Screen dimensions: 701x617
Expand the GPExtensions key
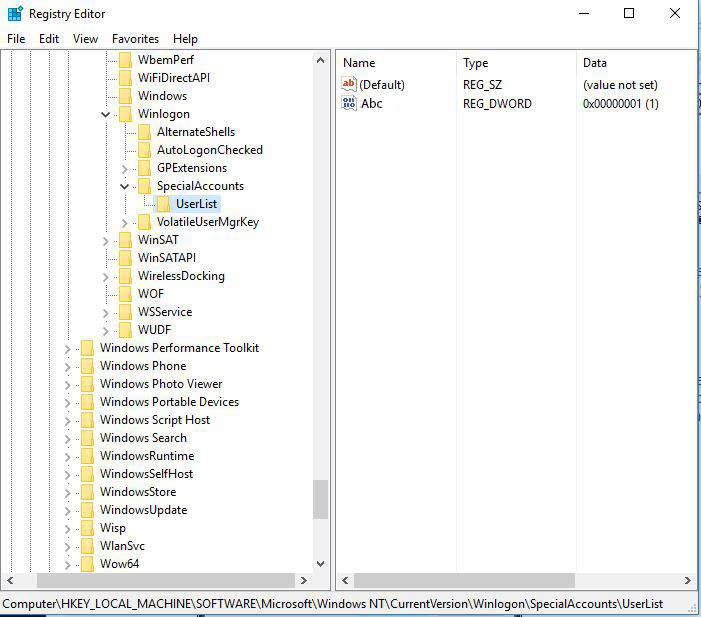point(124,169)
